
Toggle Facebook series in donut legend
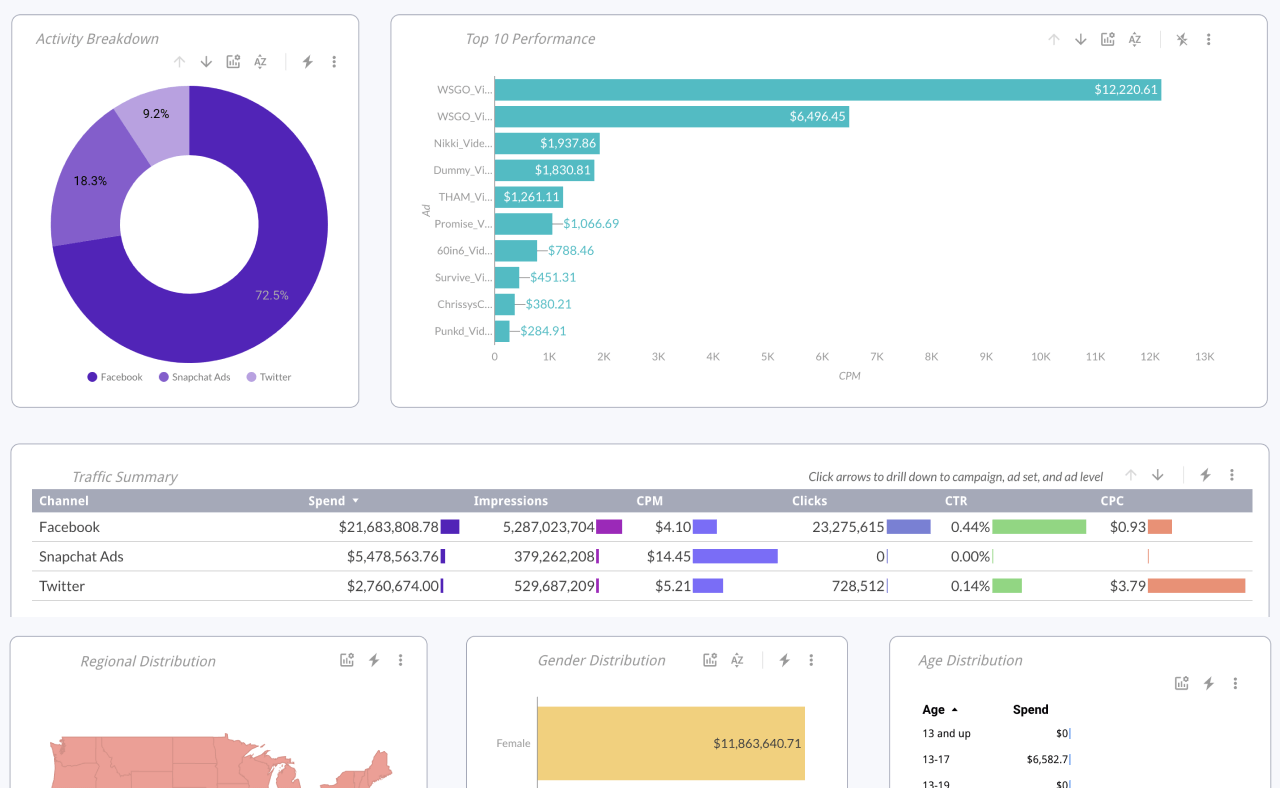point(115,377)
